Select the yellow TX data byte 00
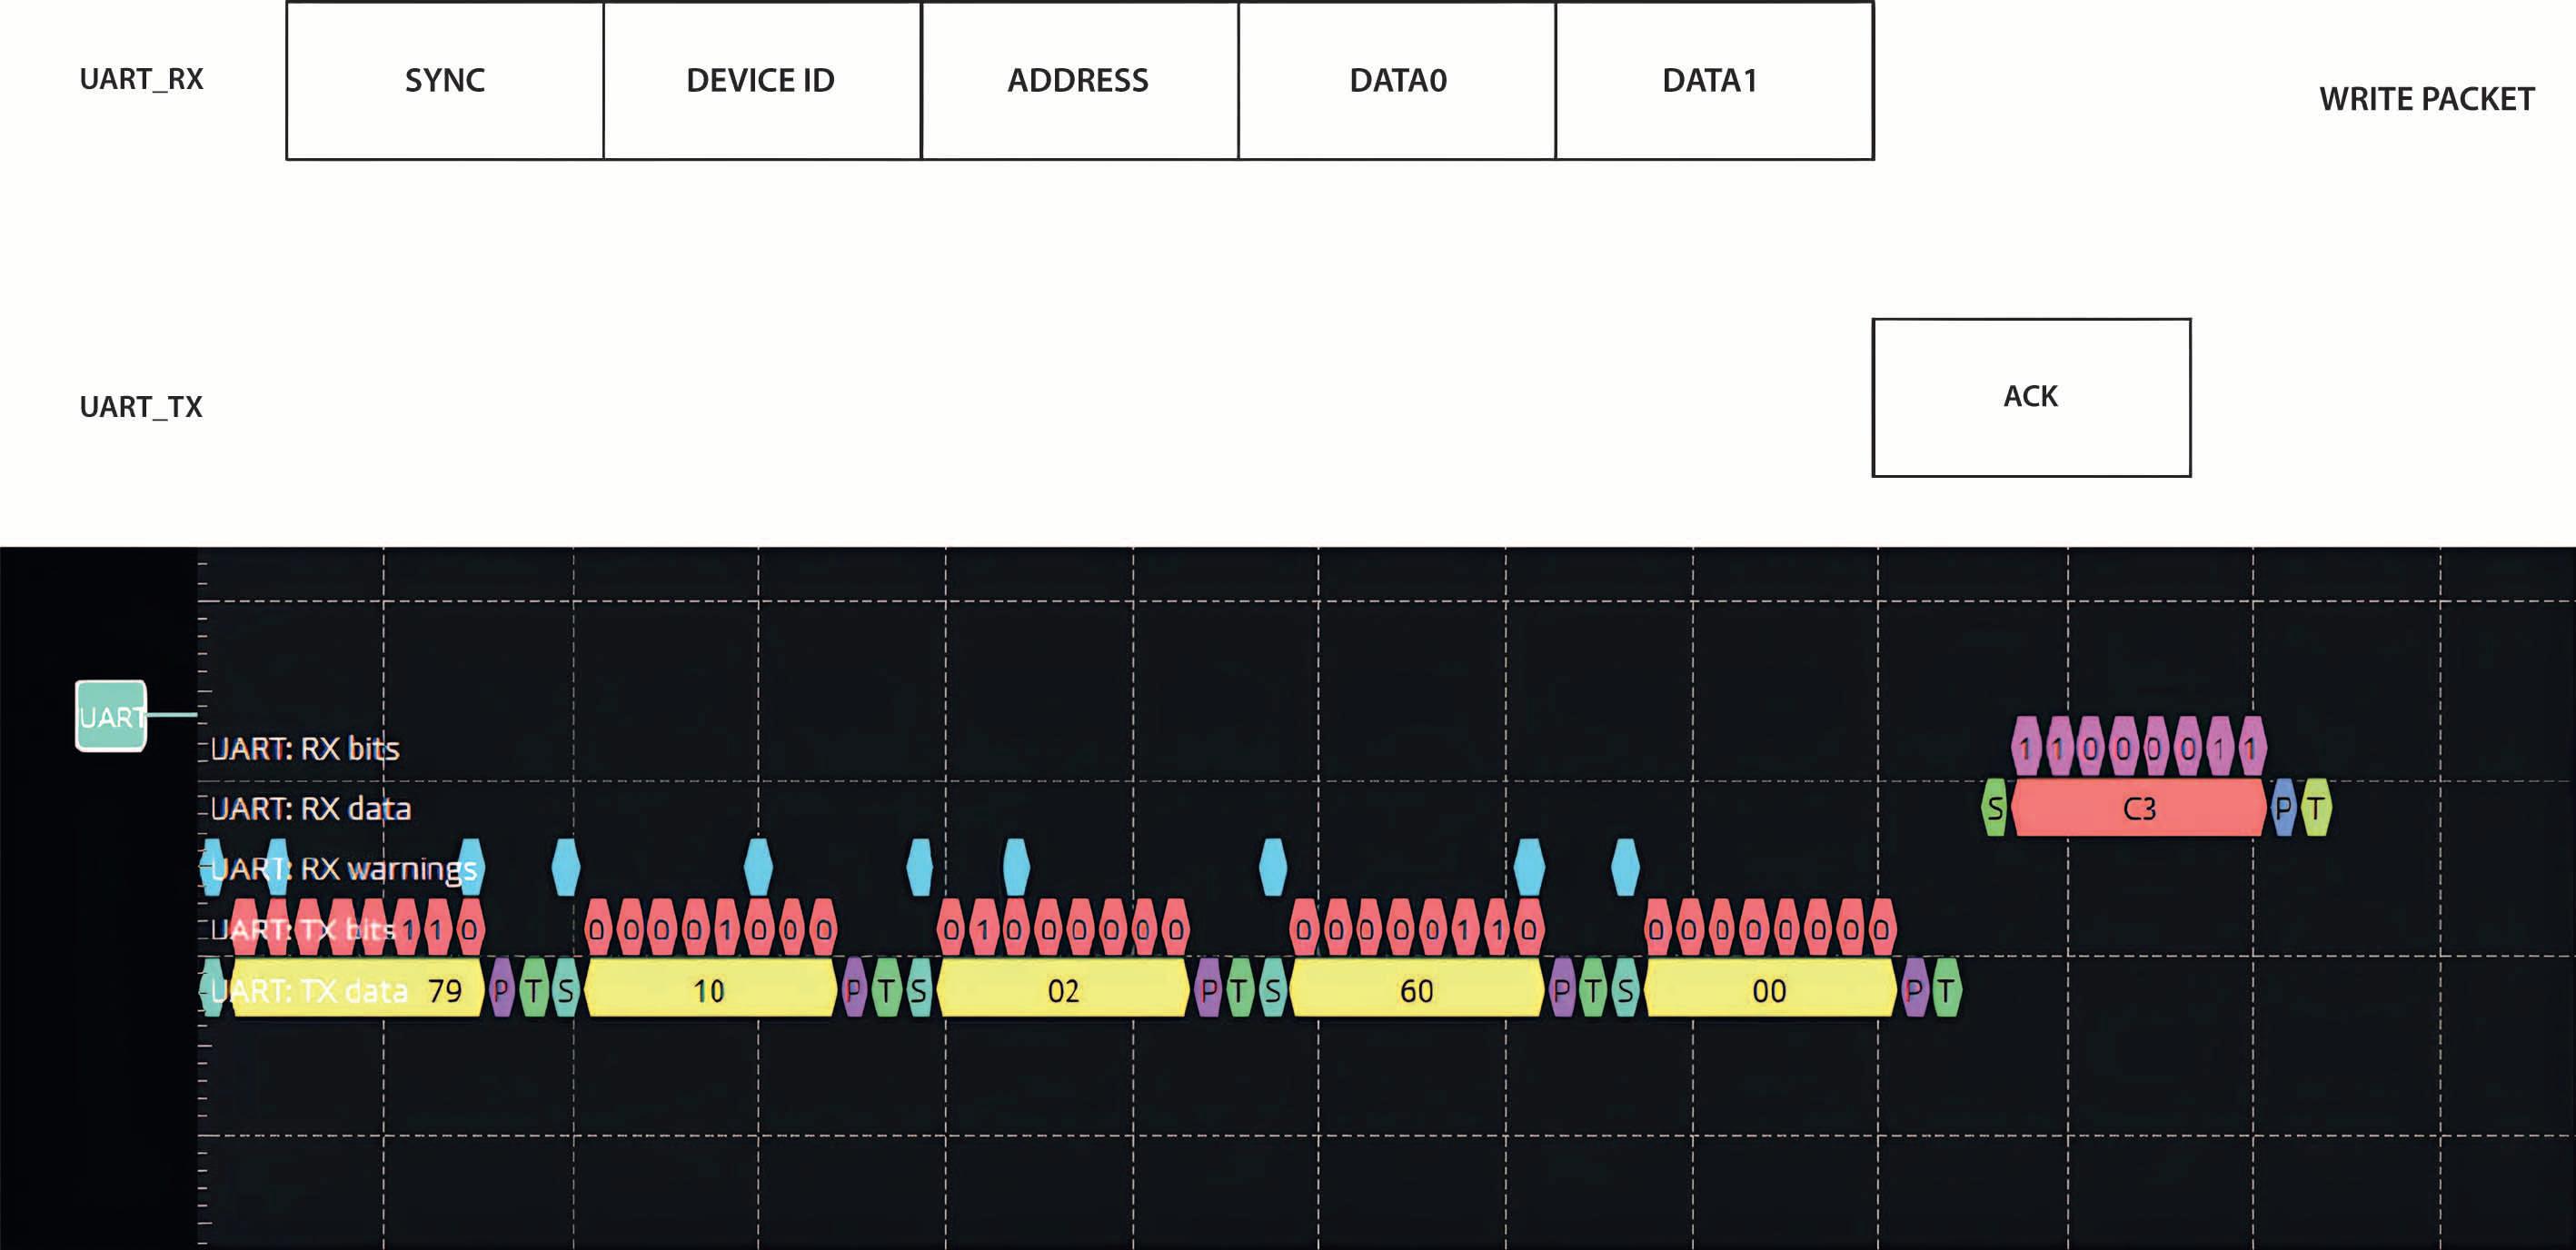The width and height of the screenshot is (2576, 1250). point(1769,990)
